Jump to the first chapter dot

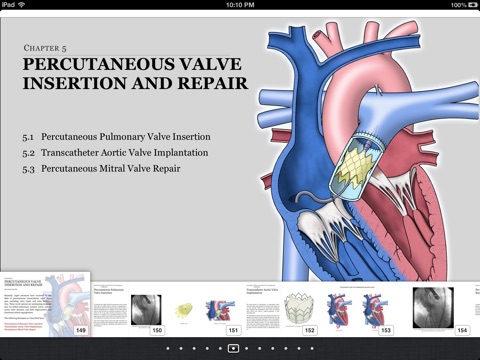click(168, 349)
